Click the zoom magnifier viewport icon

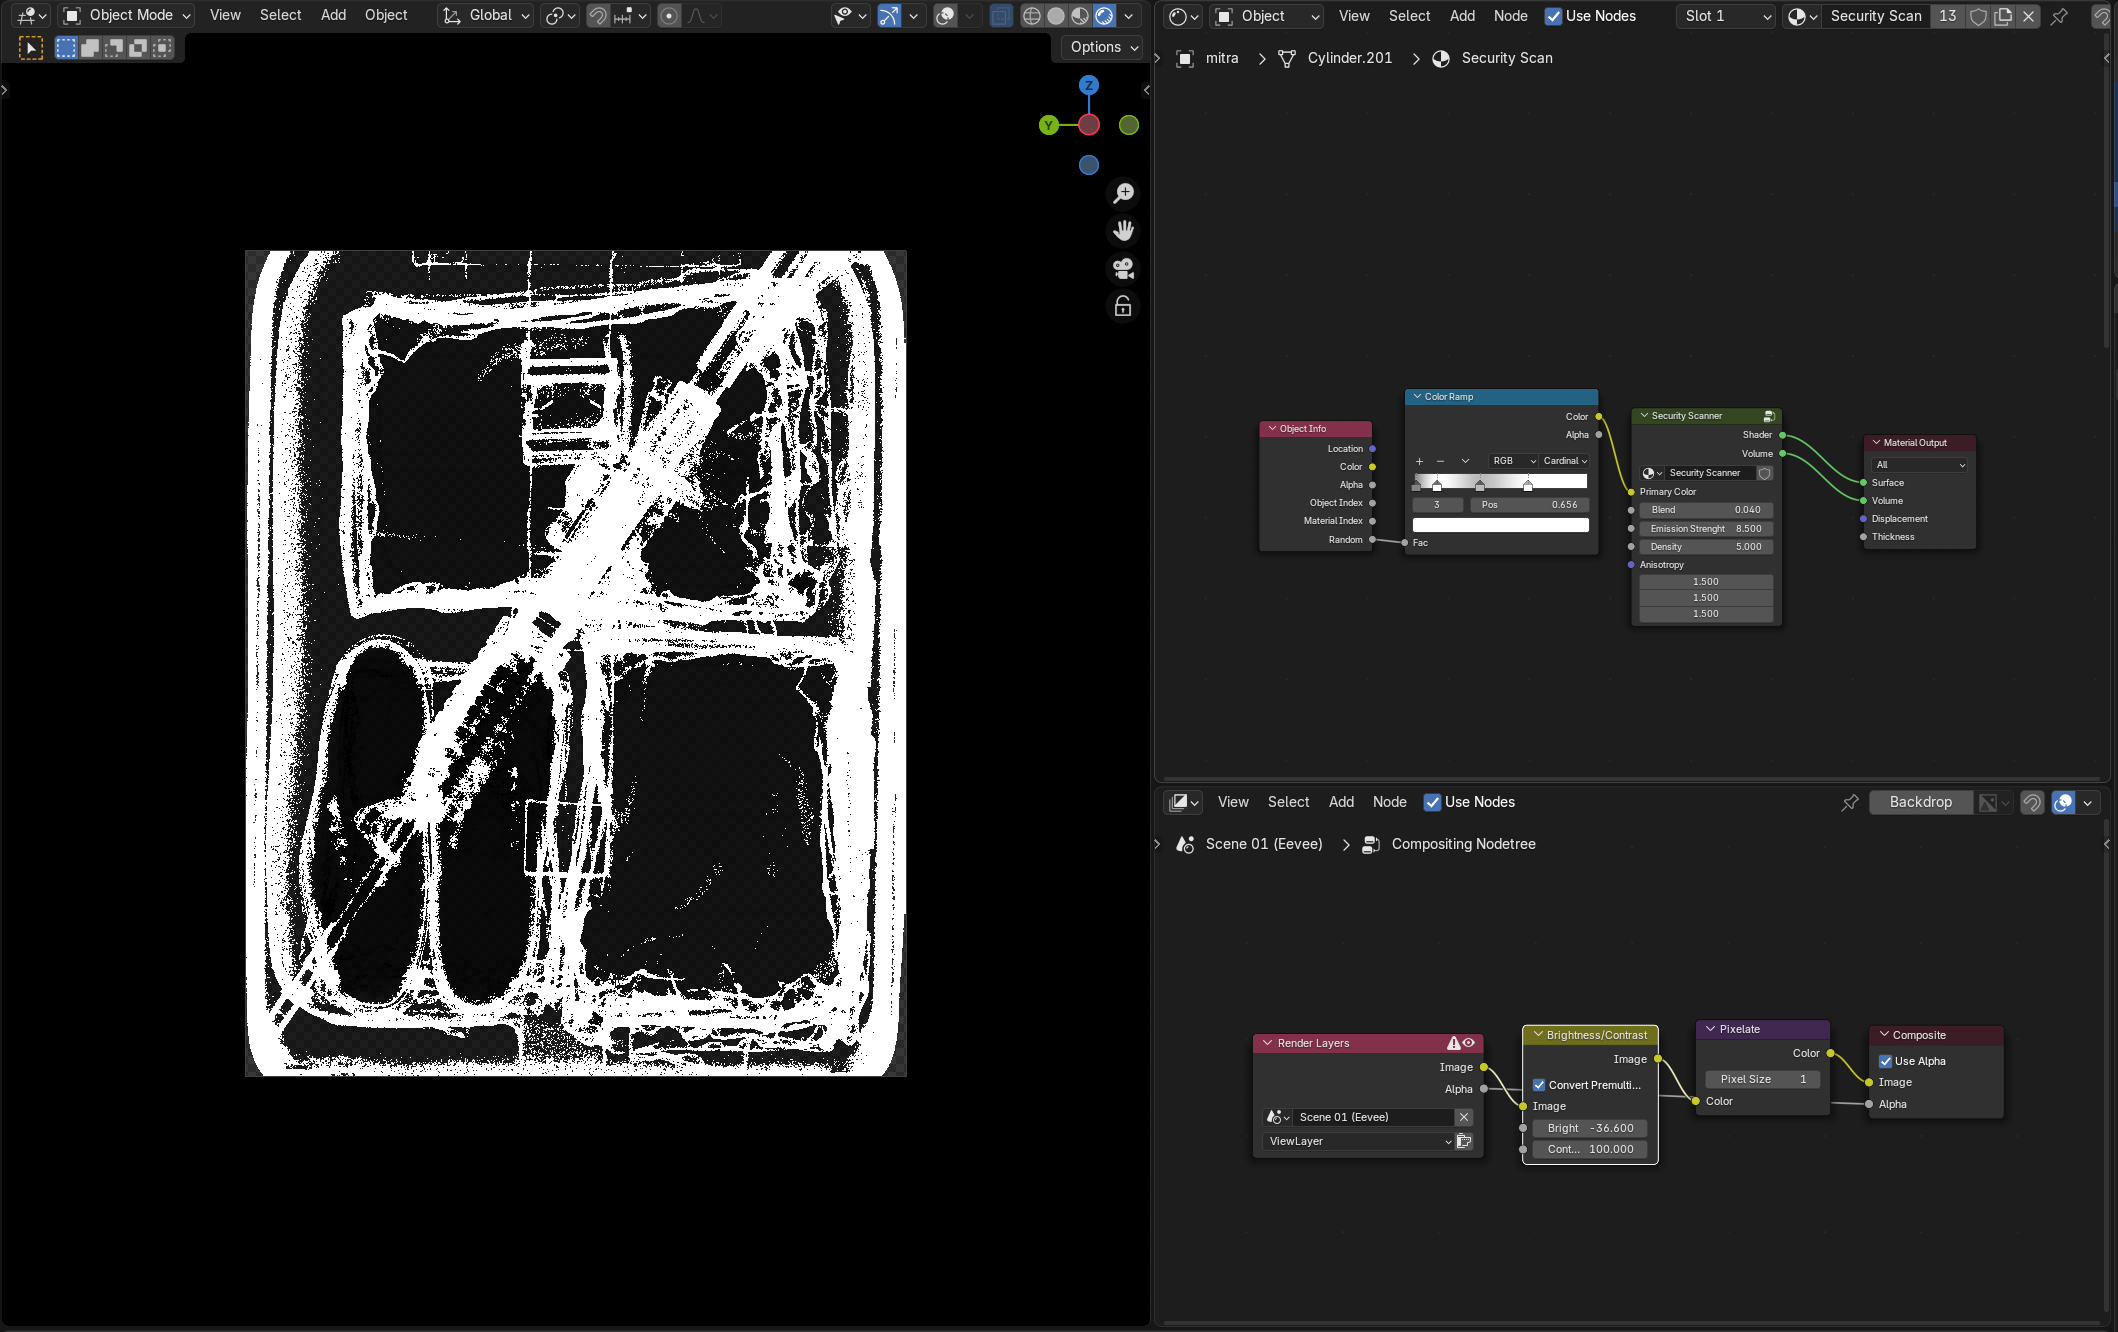1123,193
